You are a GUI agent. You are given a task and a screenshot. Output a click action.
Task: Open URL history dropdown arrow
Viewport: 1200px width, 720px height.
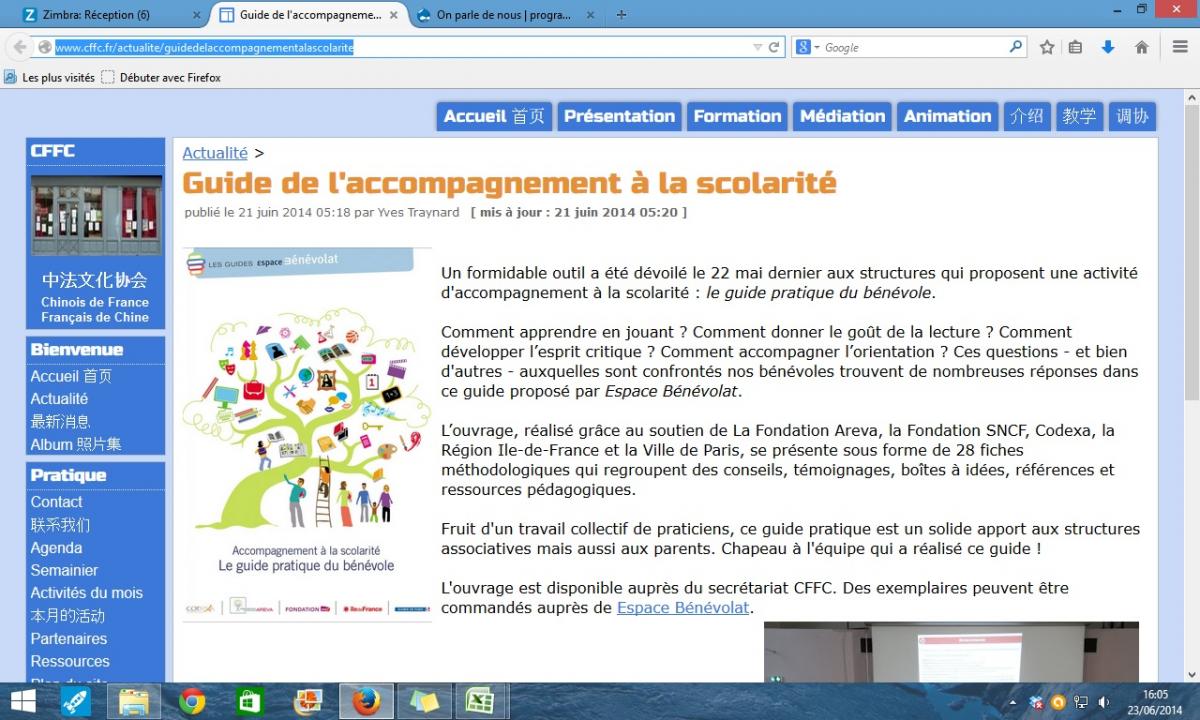pos(757,47)
